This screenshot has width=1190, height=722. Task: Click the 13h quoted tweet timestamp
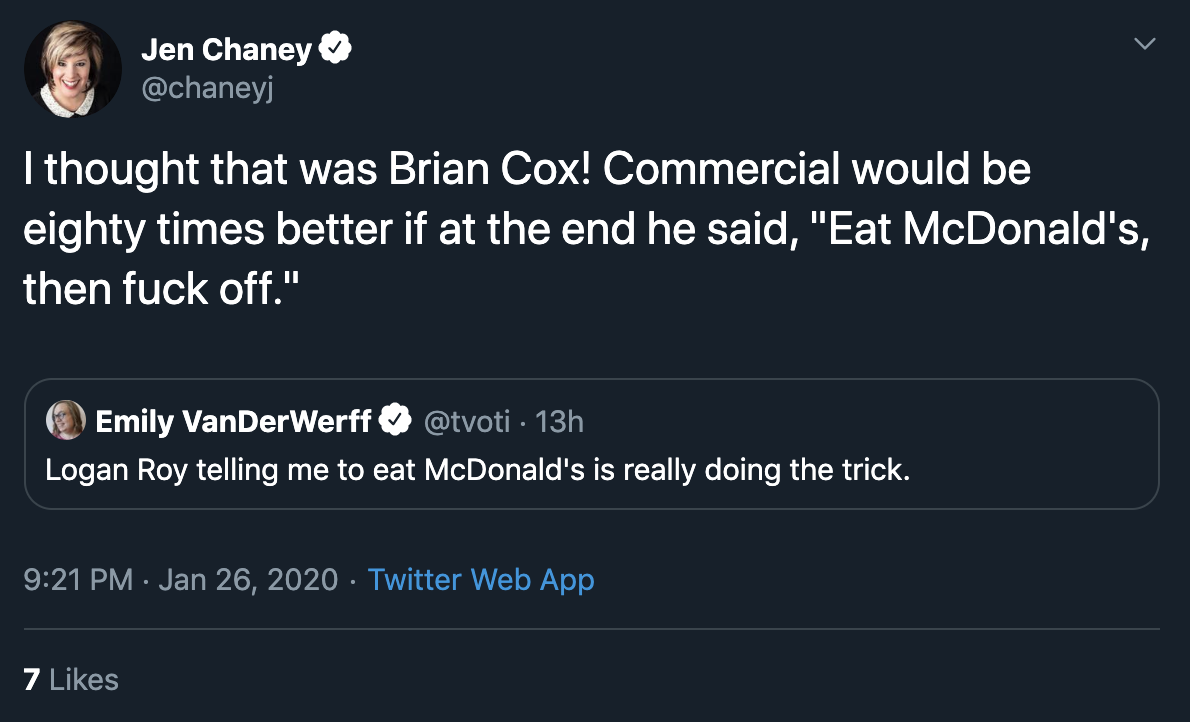(560, 421)
